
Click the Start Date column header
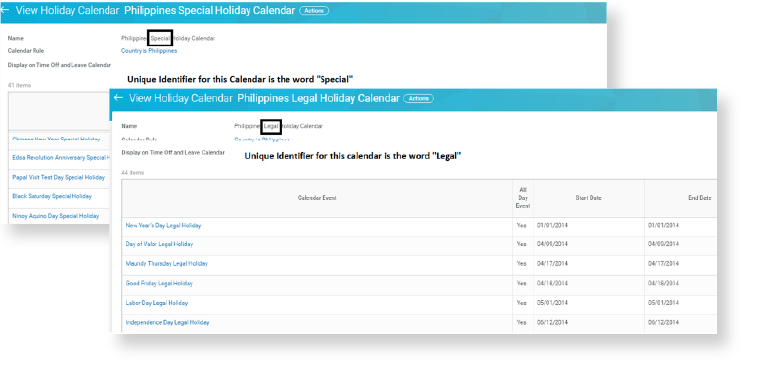[589, 198]
